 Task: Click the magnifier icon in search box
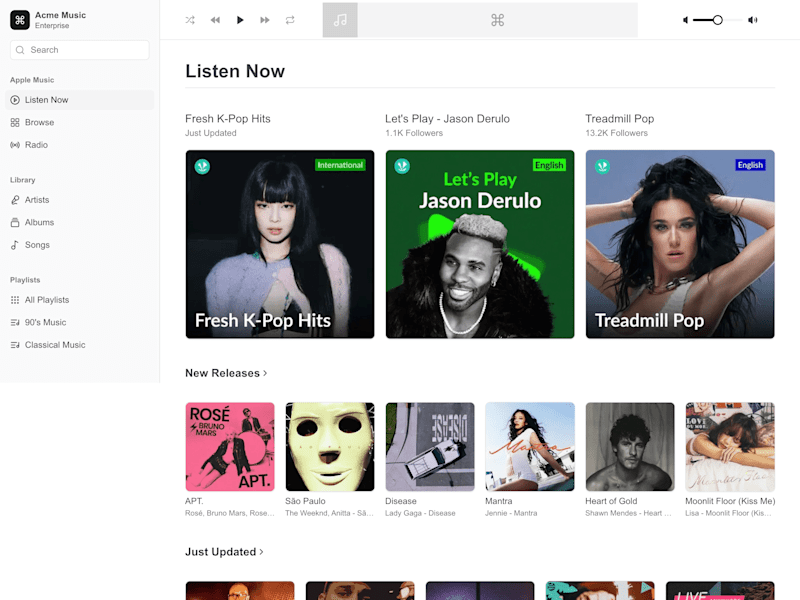(20, 50)
